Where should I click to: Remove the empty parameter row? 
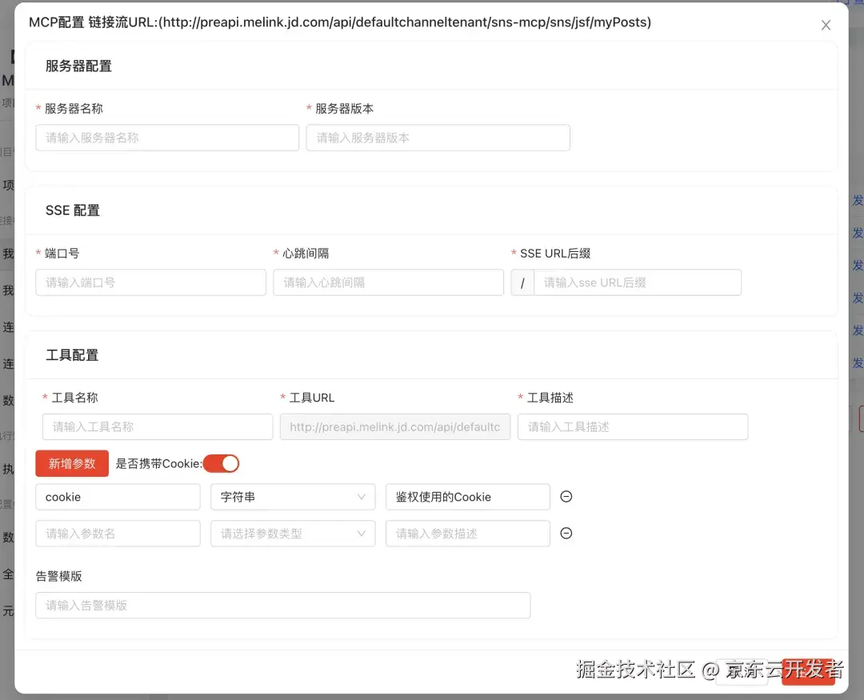coord(566,533)
